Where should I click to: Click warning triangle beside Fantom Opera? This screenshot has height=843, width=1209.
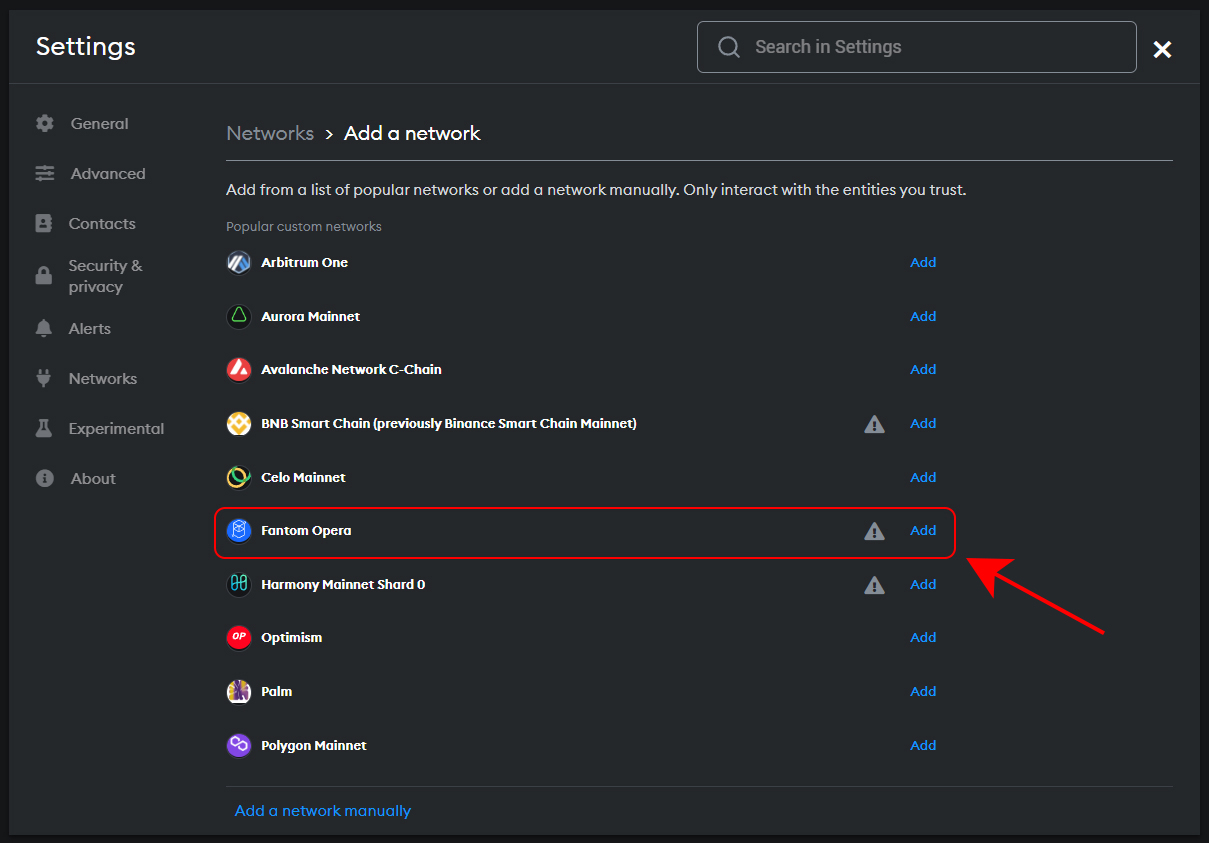point(874,531)
